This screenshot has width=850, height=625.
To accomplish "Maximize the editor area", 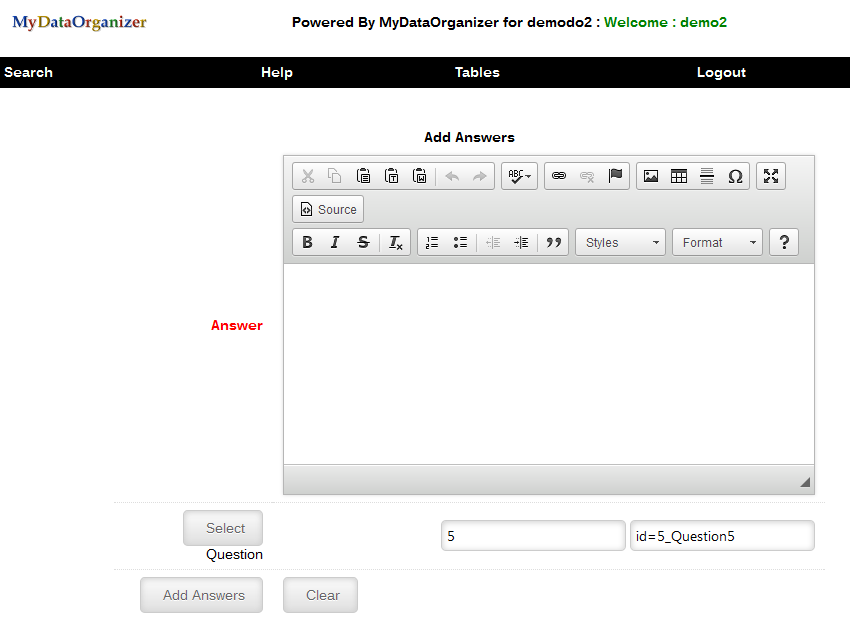I will point(771,176).
